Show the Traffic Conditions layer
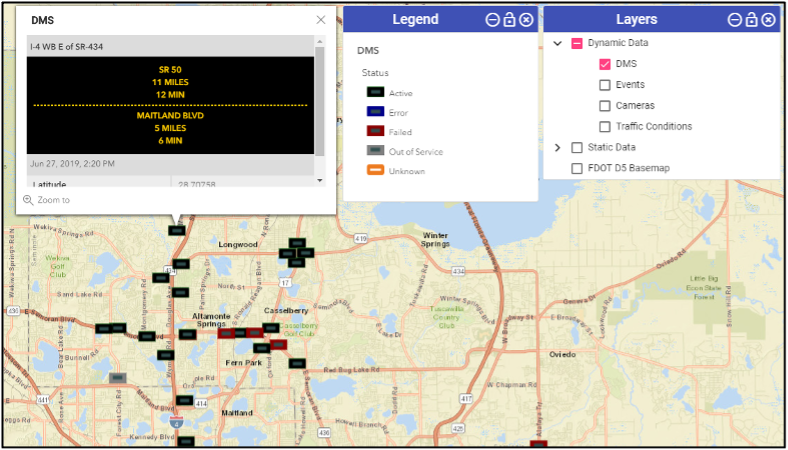The width and height of the screenshot is (788, 450). pyautogui.click(x=605, y=127)
